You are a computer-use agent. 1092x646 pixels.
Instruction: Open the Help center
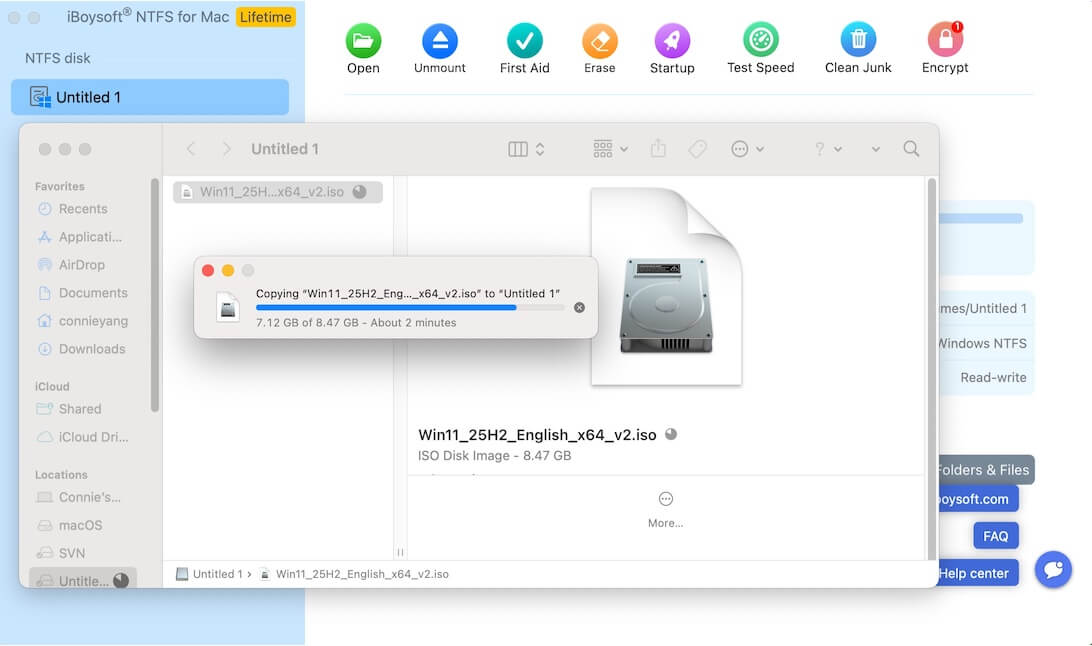coord(978,574)
